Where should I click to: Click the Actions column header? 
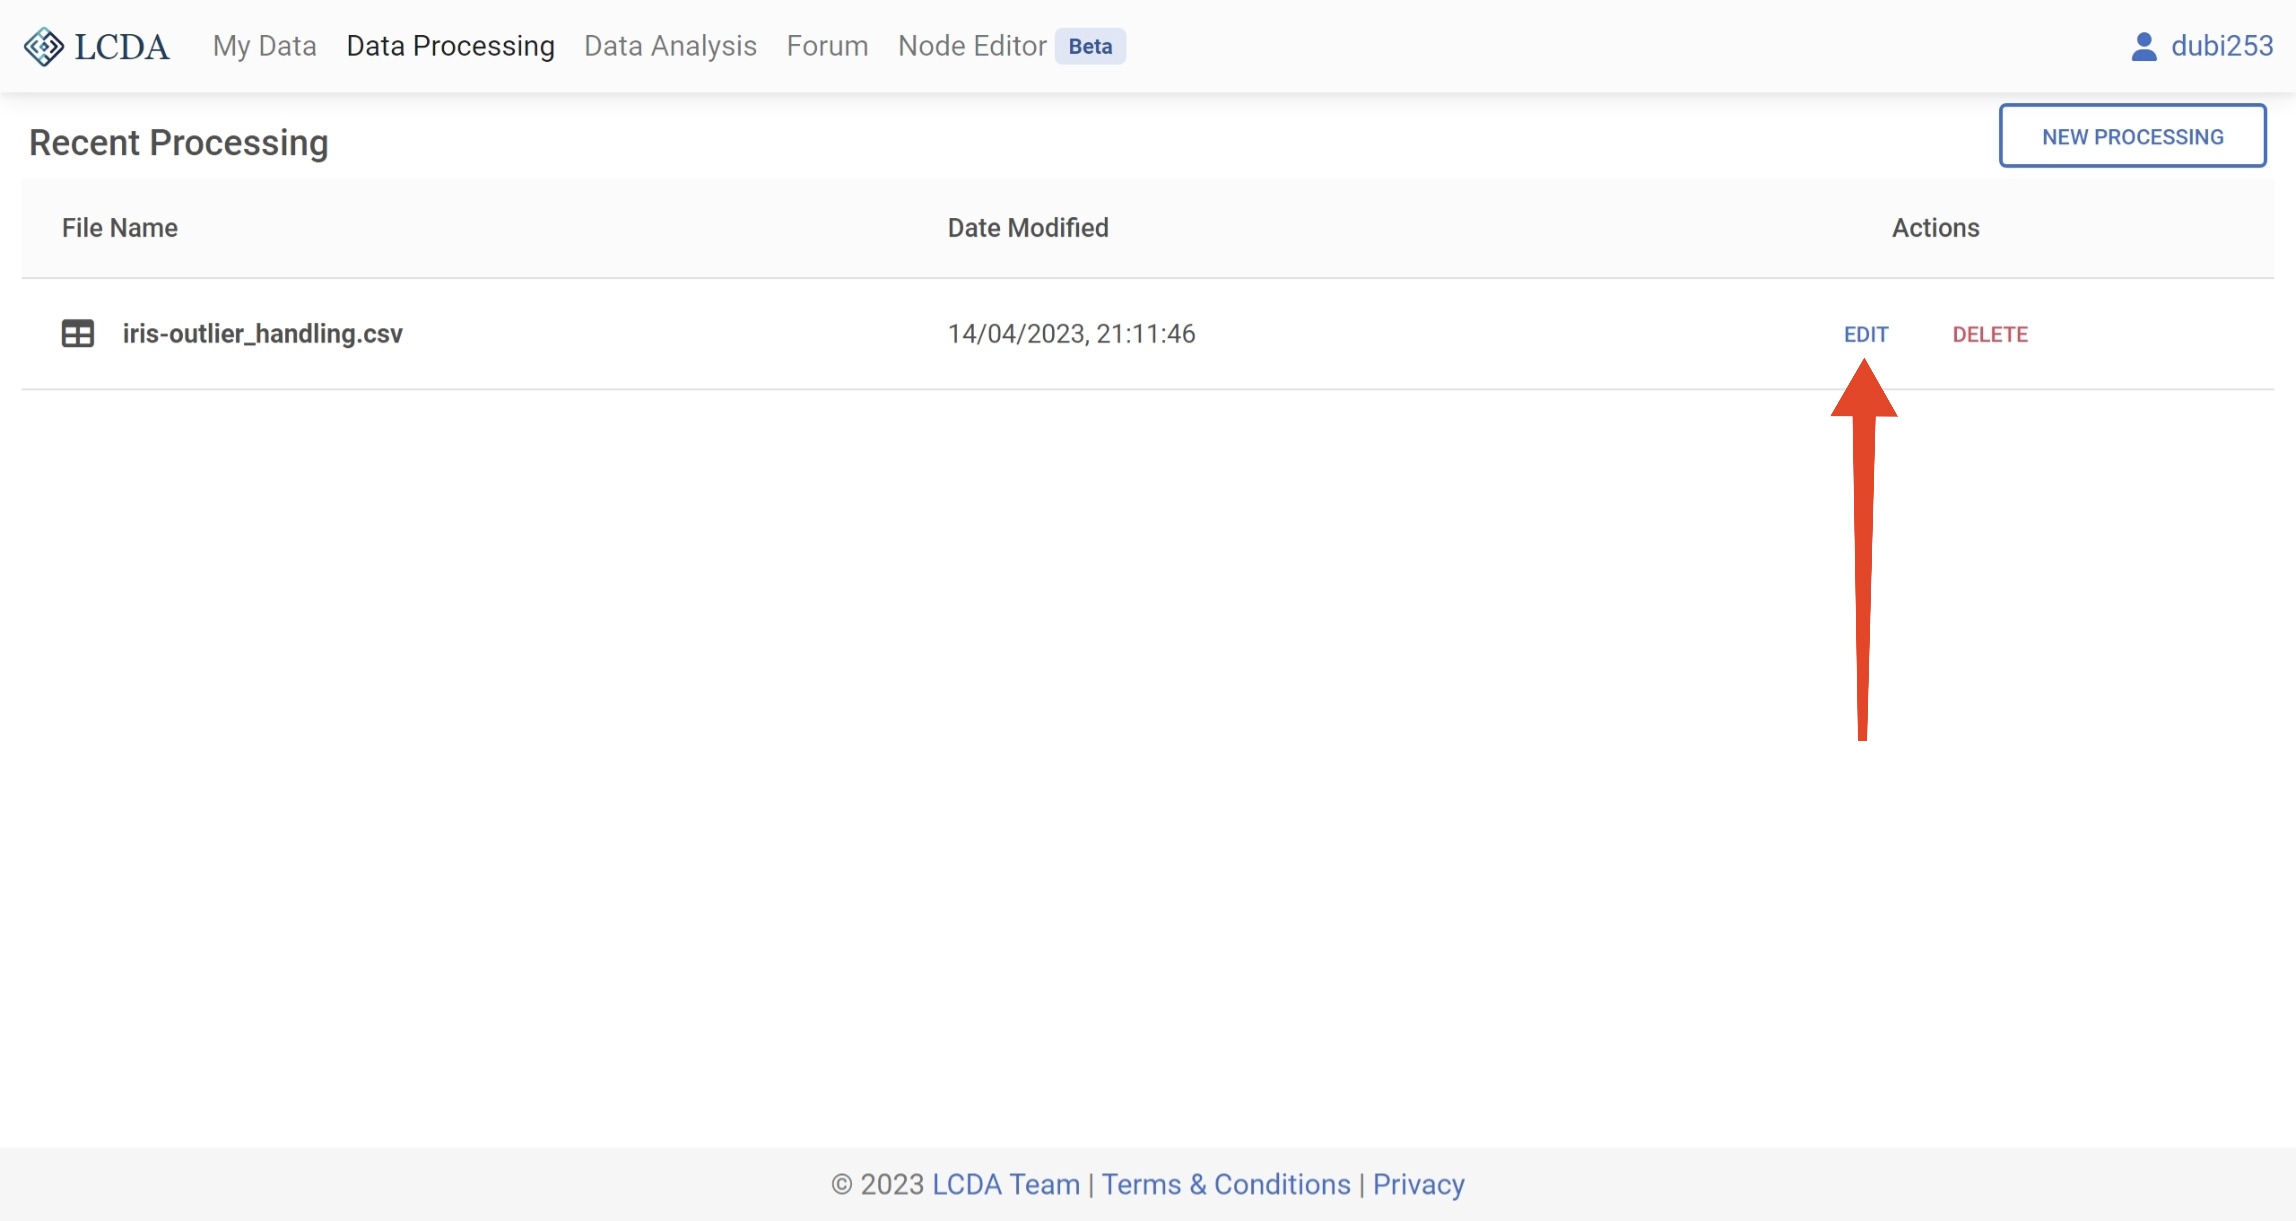tap(1935, 228)
